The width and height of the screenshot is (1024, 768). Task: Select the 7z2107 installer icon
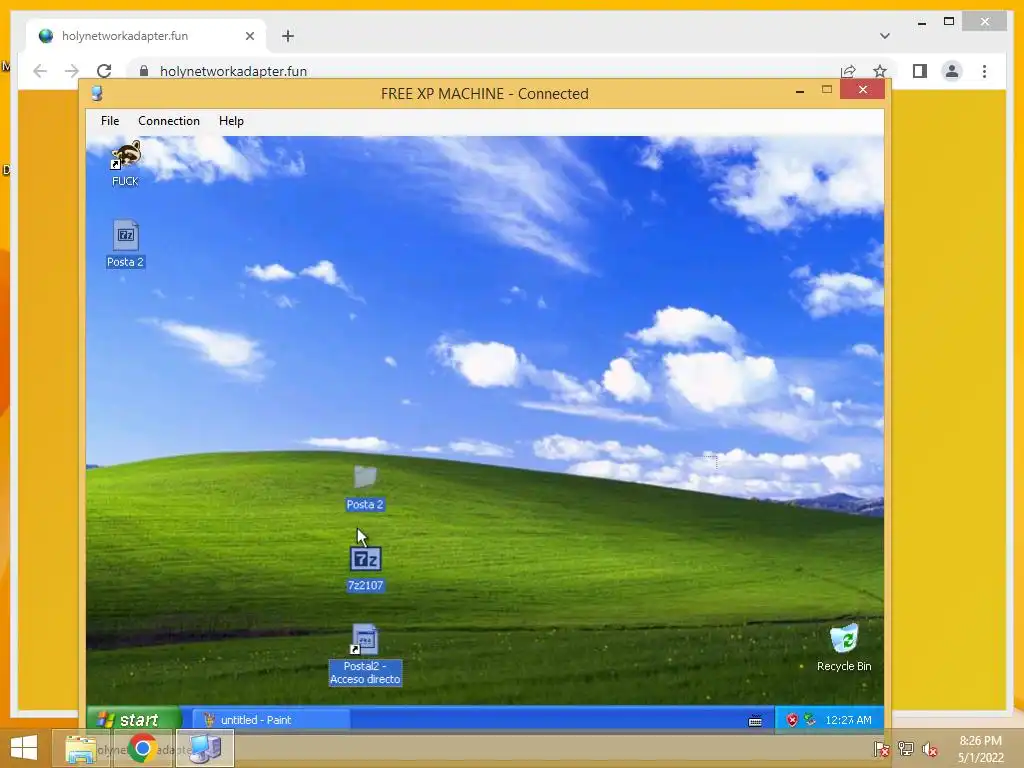(x=365, y=560)
